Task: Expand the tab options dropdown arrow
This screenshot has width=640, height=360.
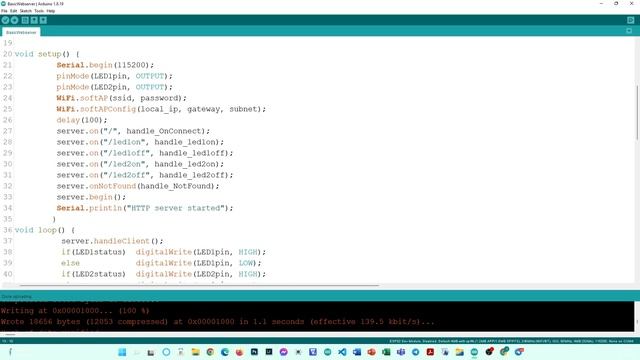Action: [x=629, y=31]
